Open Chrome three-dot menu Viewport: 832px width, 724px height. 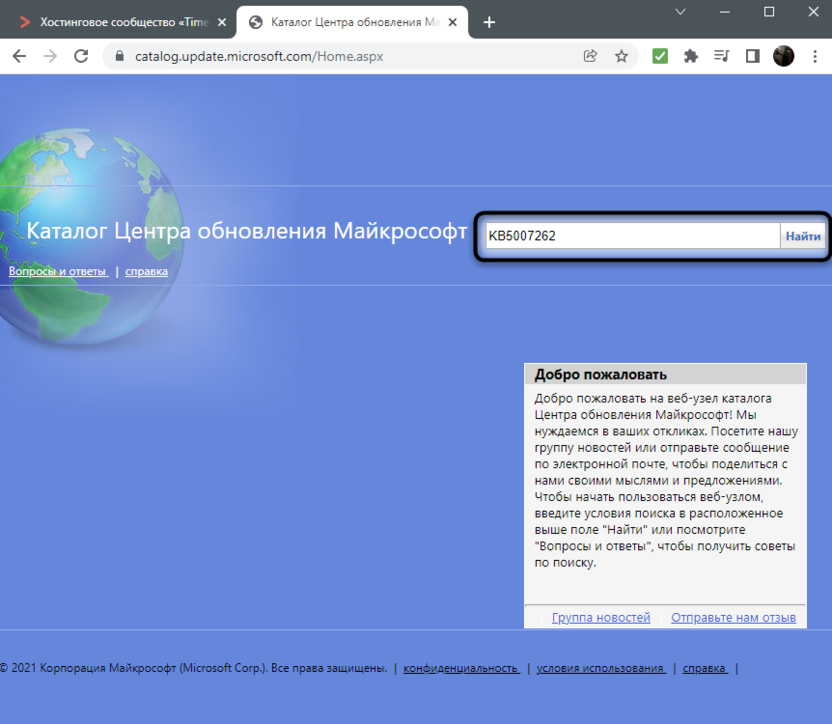click(813, 57)
